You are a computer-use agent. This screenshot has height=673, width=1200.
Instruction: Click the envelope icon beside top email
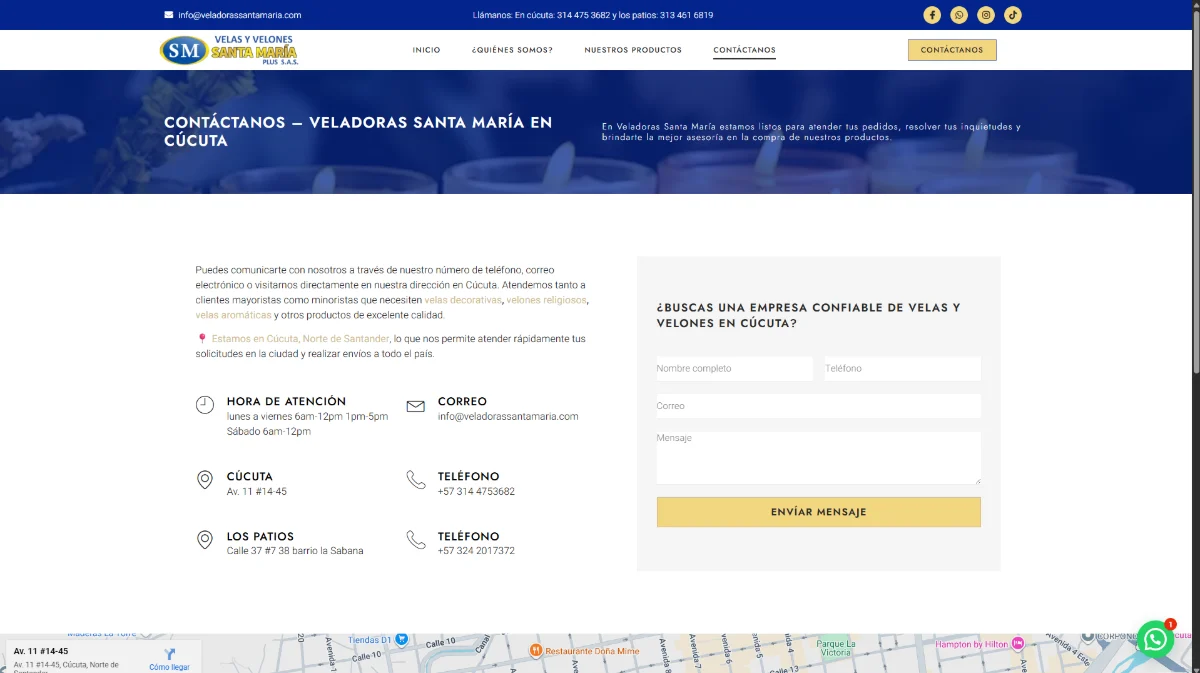pos(168,15)
